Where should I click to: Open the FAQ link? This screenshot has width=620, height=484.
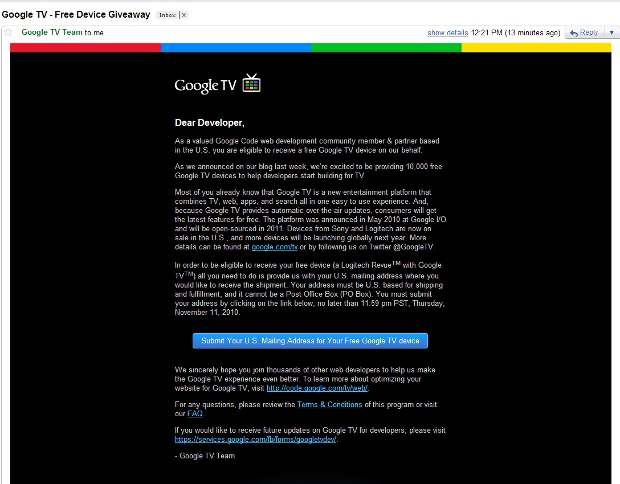[x=195, y=414]
